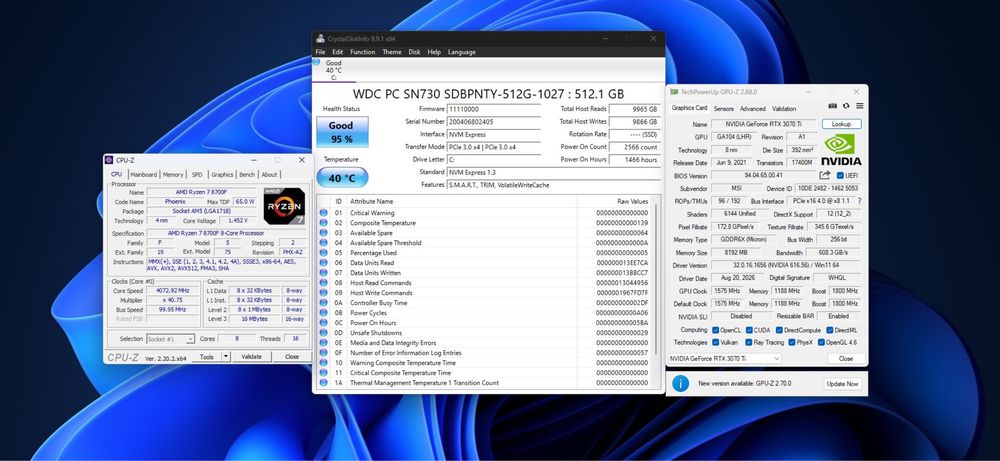The height and width of the screenshot is (461, 1000).
Task: Toggle the Ray Tracing checkbox
Action: (749, 342)
